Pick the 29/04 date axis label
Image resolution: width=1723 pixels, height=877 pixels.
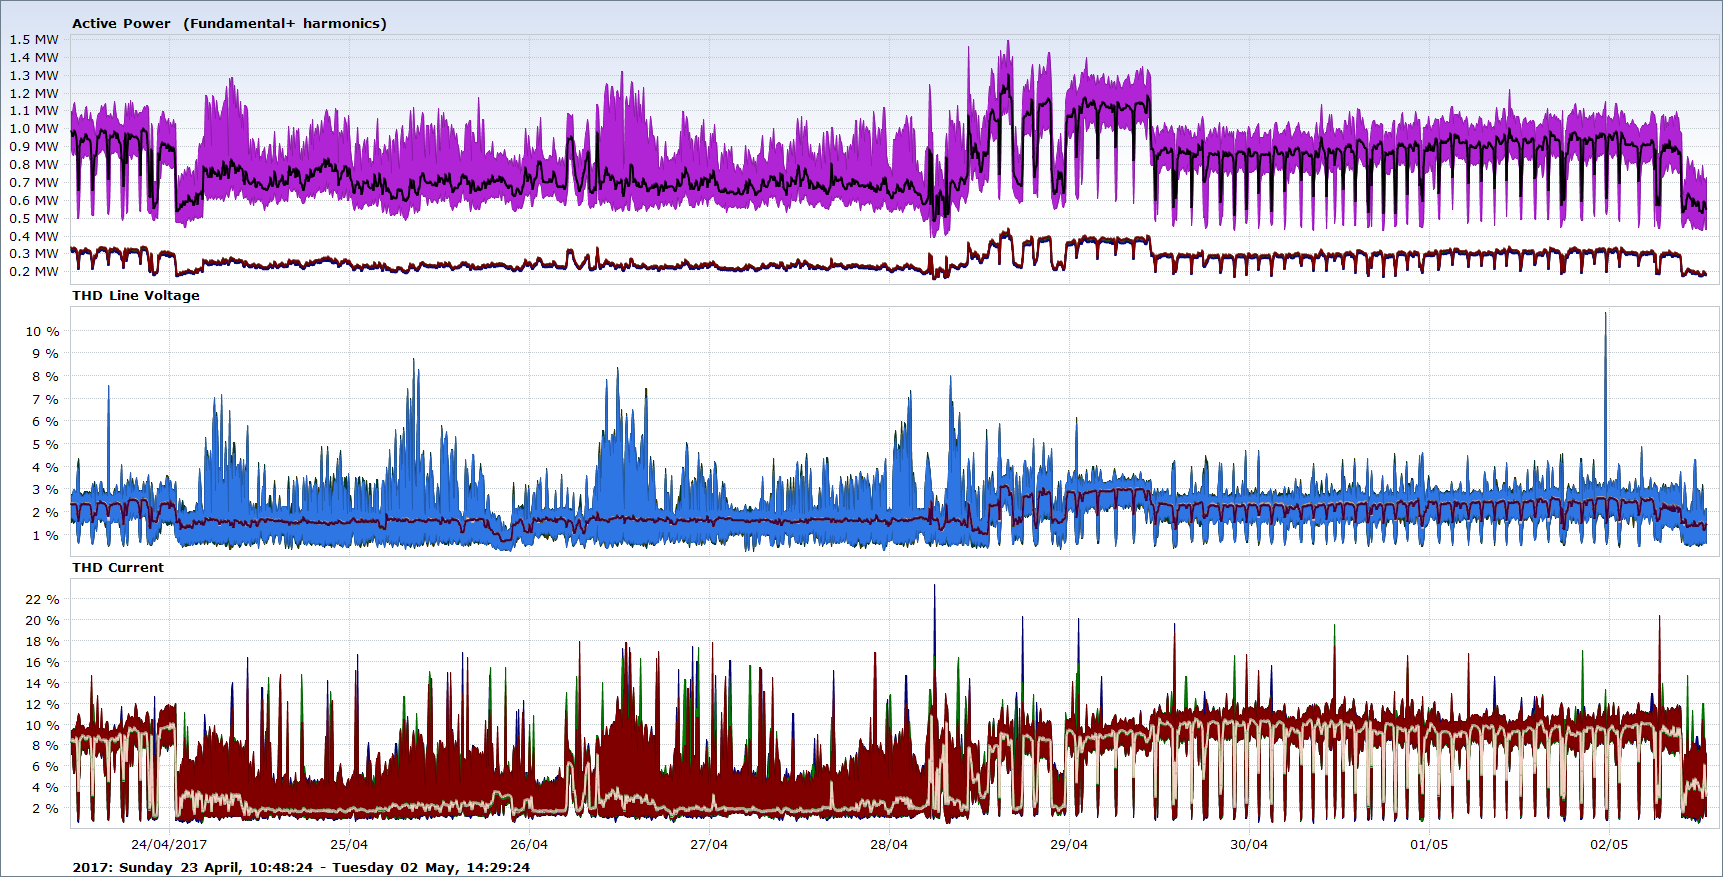pos(1069,844)
